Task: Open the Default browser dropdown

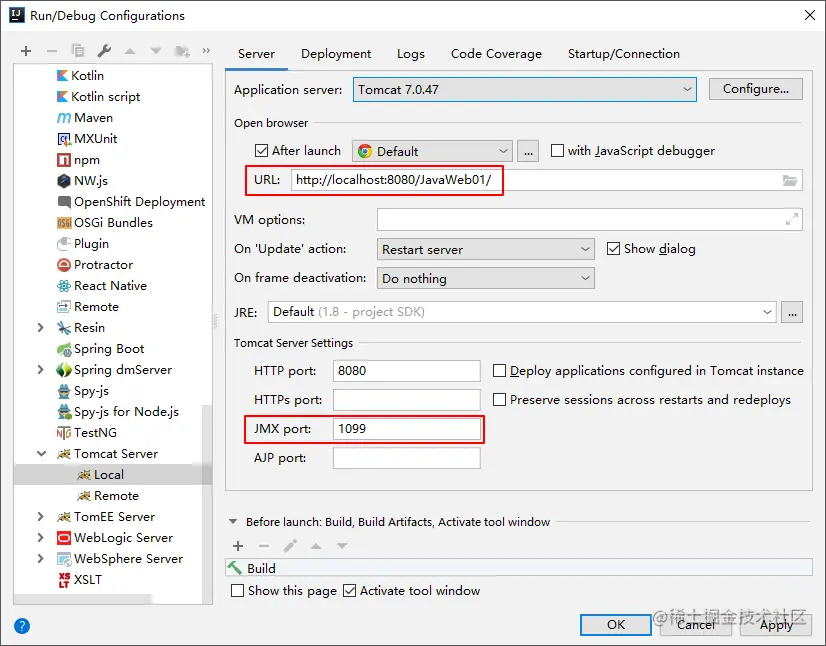Action: point(432,151)
